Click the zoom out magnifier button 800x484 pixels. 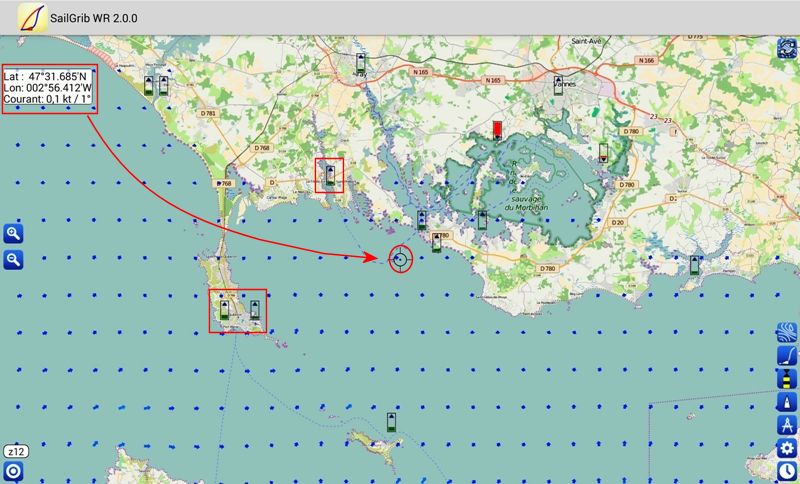tap(13, 260)
